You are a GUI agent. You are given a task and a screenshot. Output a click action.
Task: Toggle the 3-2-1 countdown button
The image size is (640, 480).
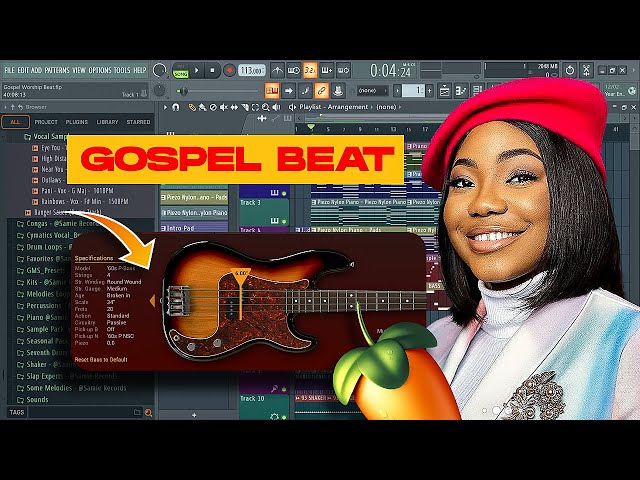[x=310, y=71]
